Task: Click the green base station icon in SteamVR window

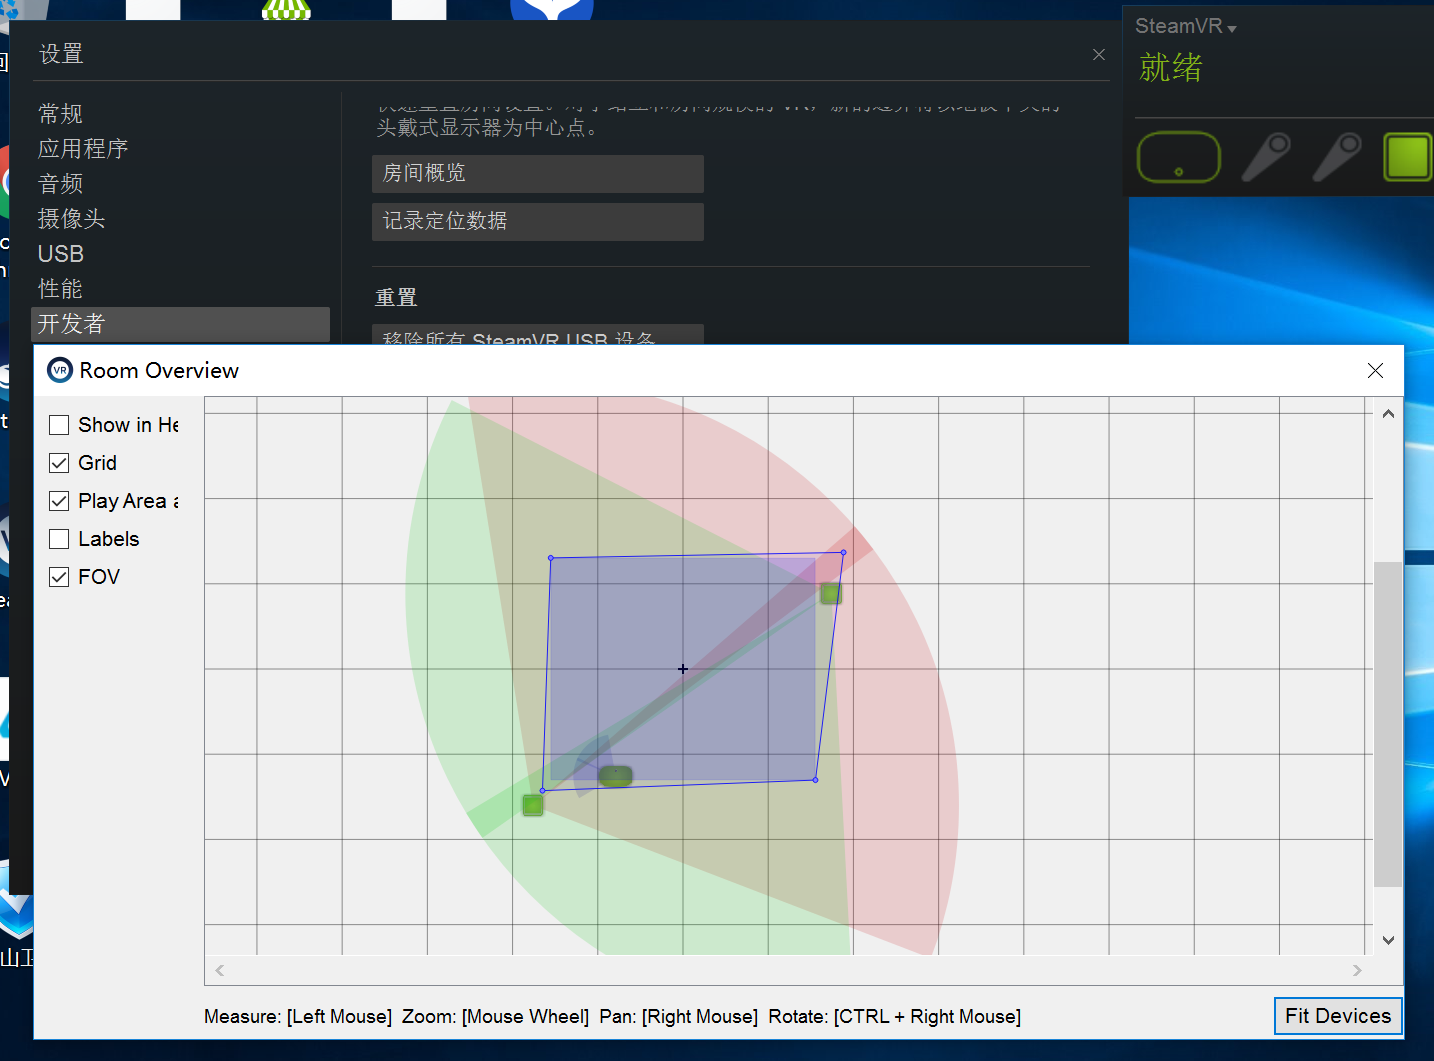Action: (1408, 157)
